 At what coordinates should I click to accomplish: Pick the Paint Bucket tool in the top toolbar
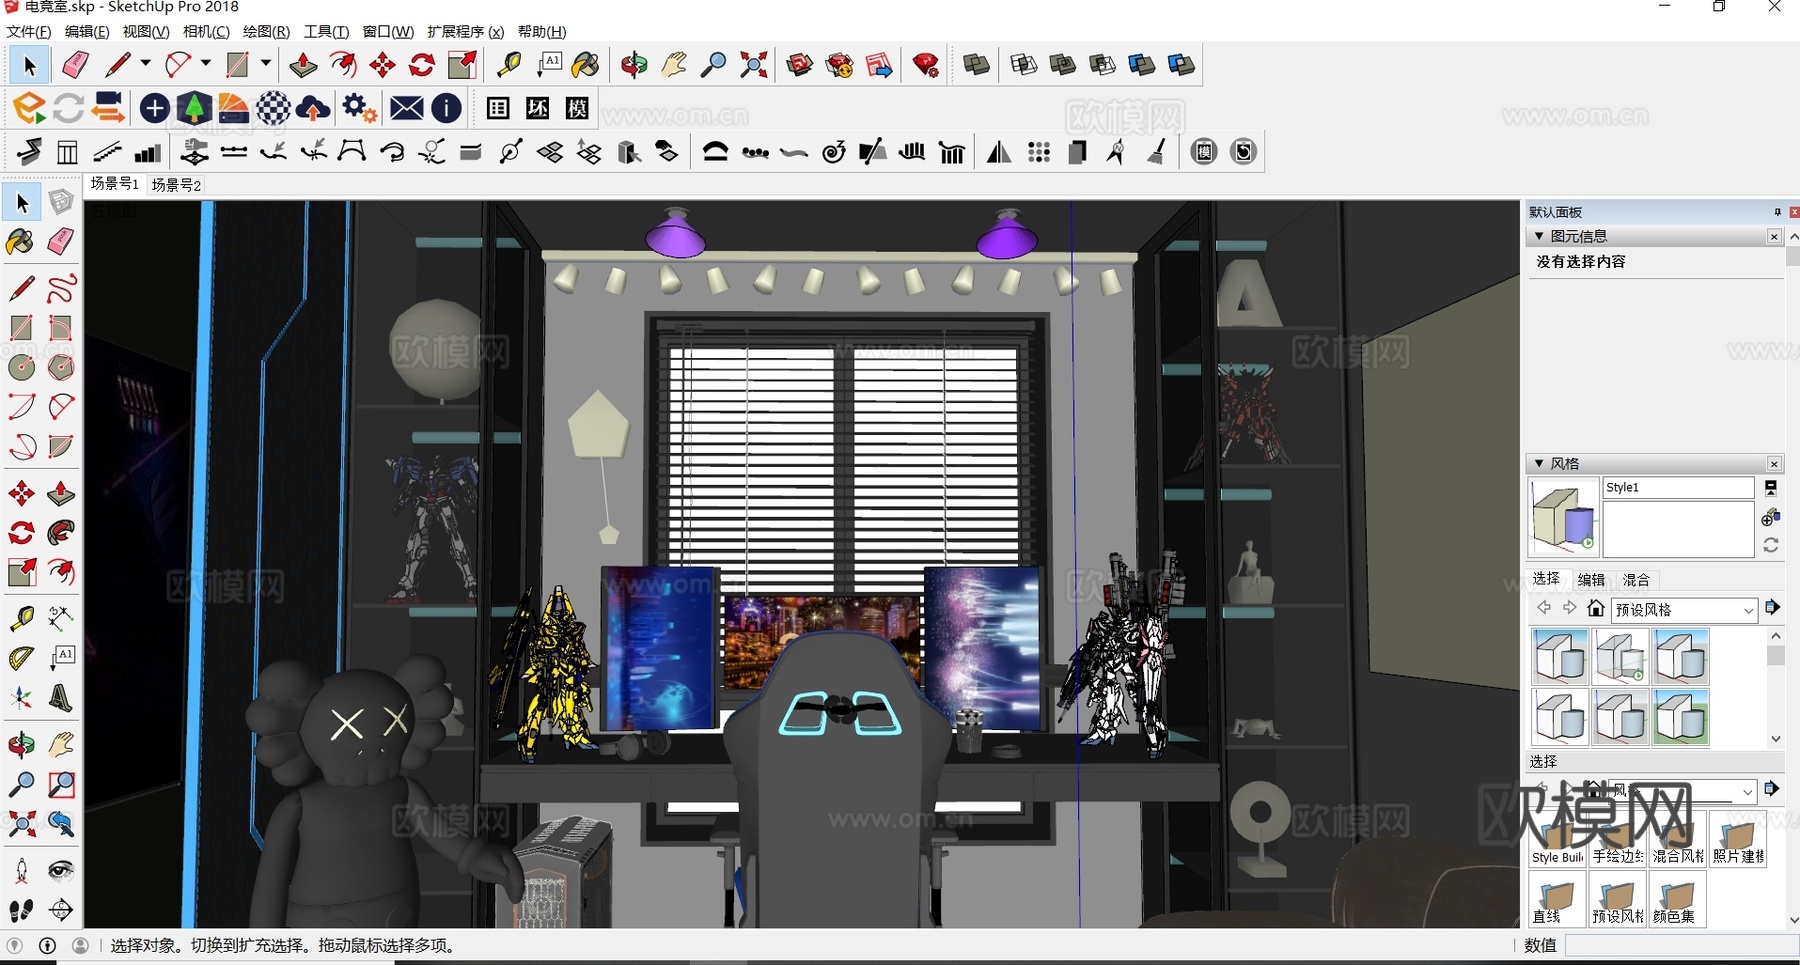[x=586, y=66]
